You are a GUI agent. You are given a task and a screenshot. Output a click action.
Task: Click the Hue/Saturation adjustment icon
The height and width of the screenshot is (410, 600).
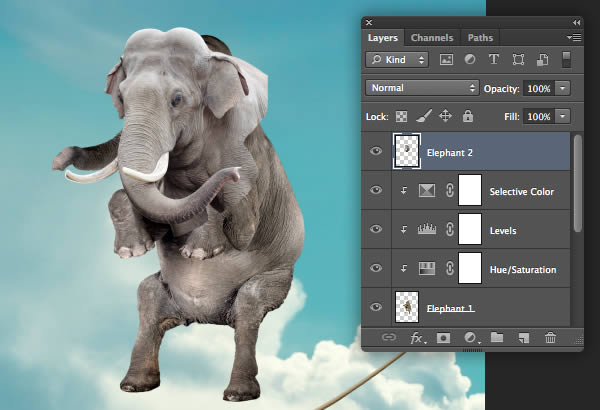click(427, 268)
